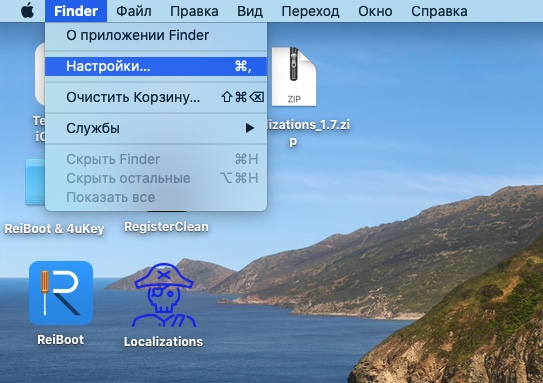The width and height of the screenshot is (543, 383).
Task: Click the Localizations label text
Action: pos(163,342)
